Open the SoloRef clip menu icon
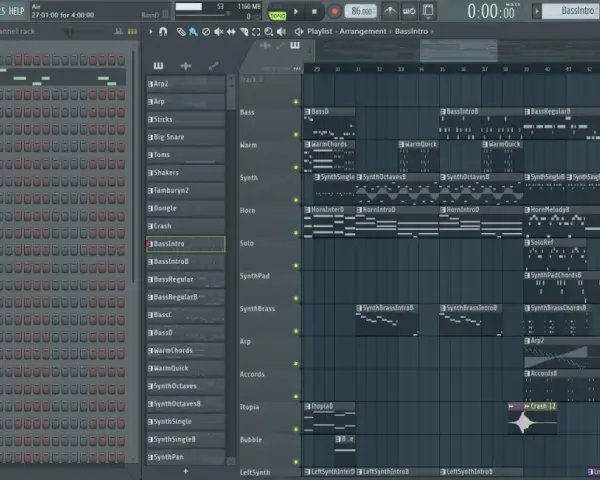Image resolution: width=600 pixels, height=480 pixels. [527, 243]
